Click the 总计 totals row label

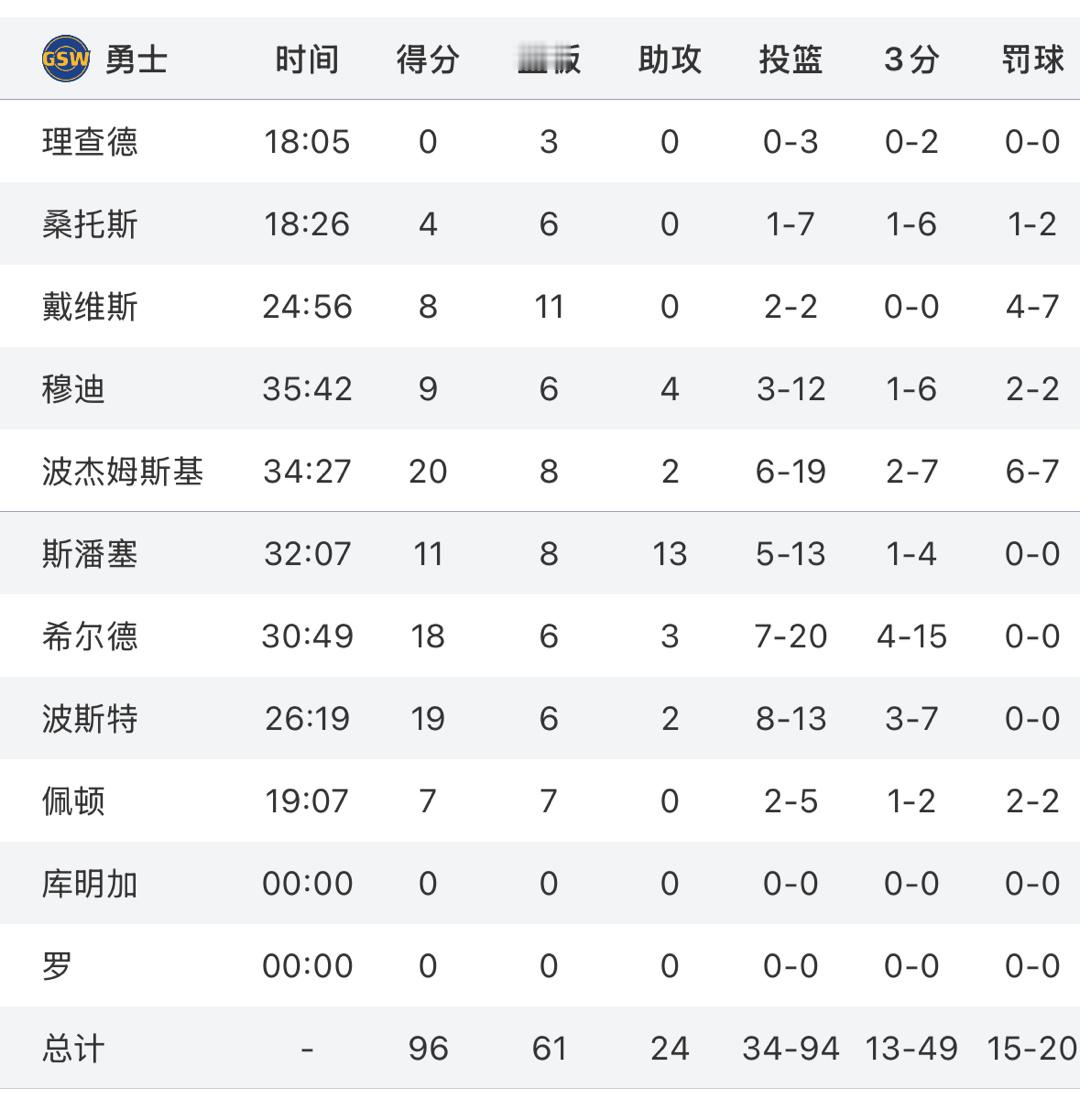pos(73,1048)
